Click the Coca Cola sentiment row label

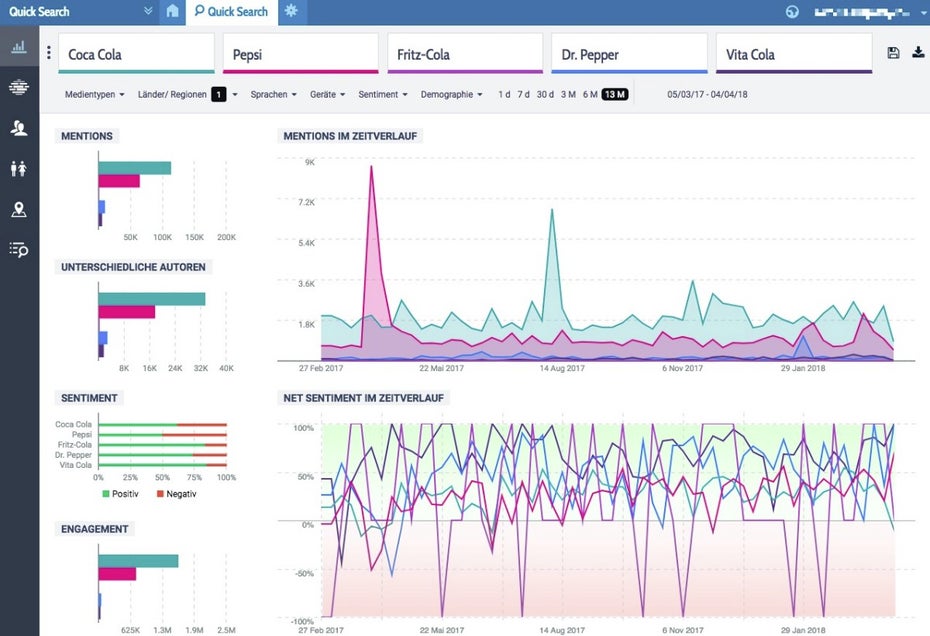(74, 424)
